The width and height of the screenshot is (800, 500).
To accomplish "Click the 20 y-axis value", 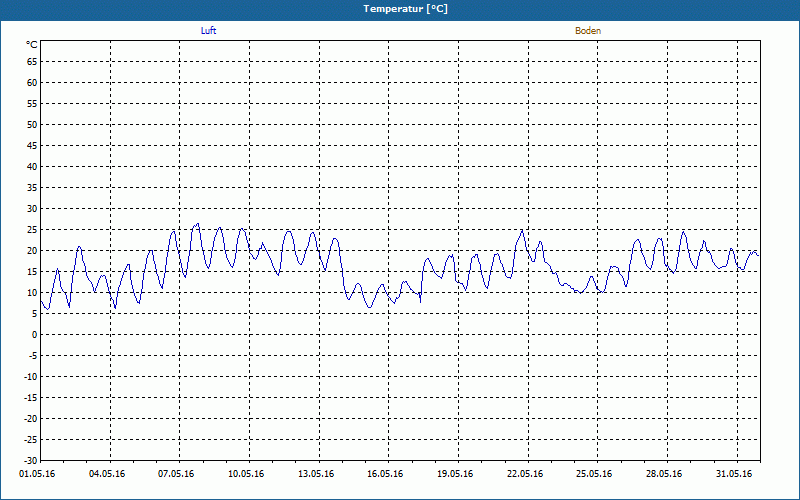I will tap(32, 251).
